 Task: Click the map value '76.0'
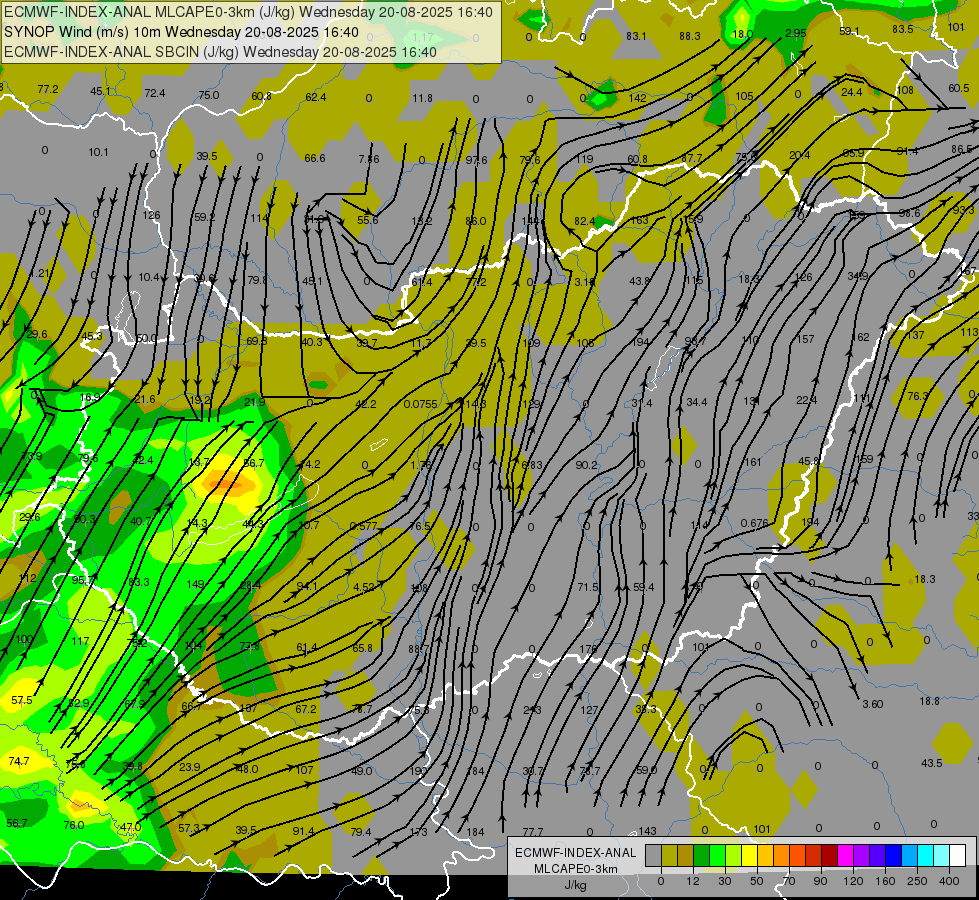coord(74,824)
